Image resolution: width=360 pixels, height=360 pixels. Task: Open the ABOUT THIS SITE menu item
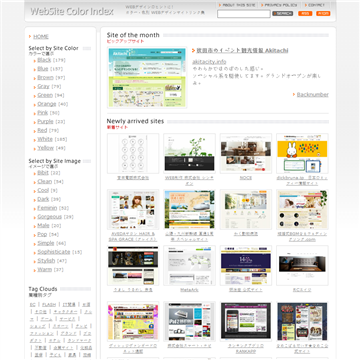tap(237, 5)
